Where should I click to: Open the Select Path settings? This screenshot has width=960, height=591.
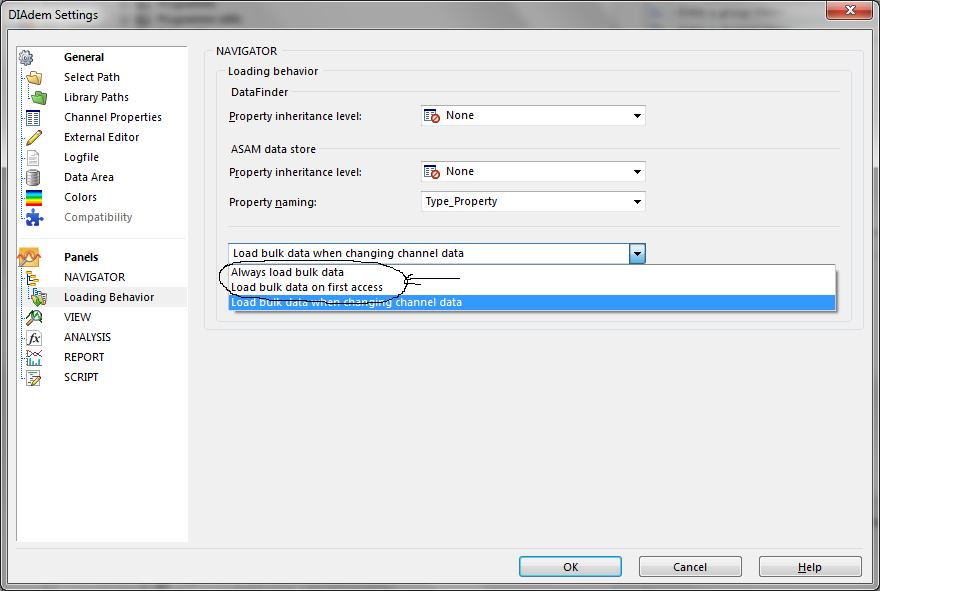pos(92,77)
